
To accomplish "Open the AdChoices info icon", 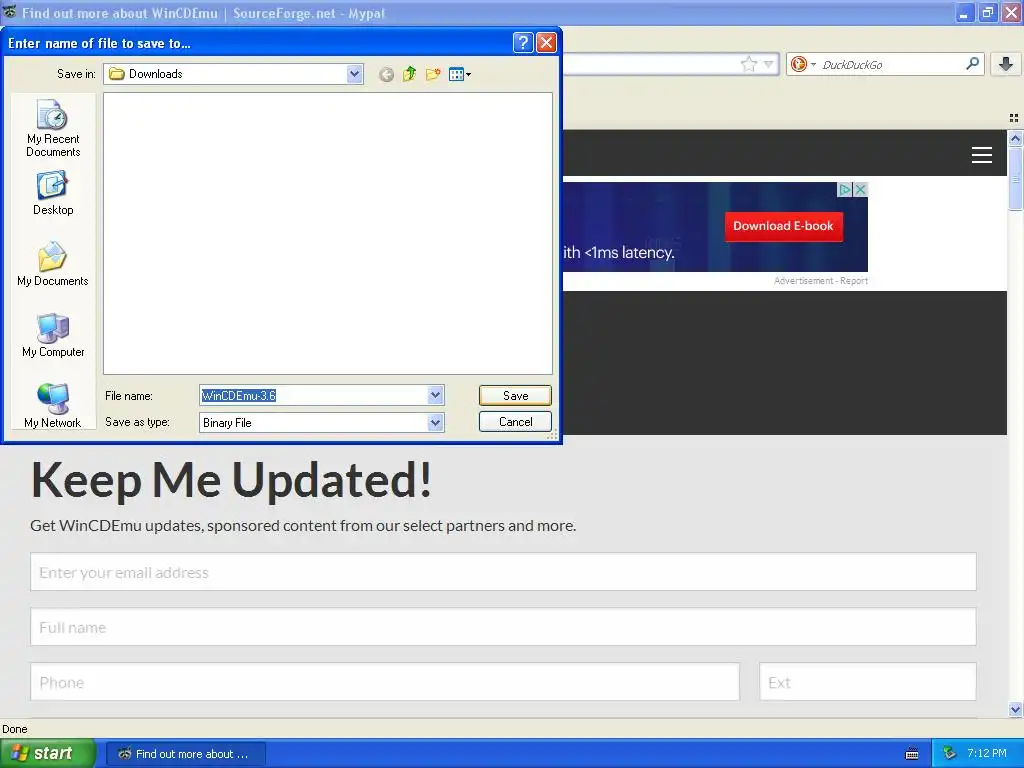I will (x=846, y=189).
